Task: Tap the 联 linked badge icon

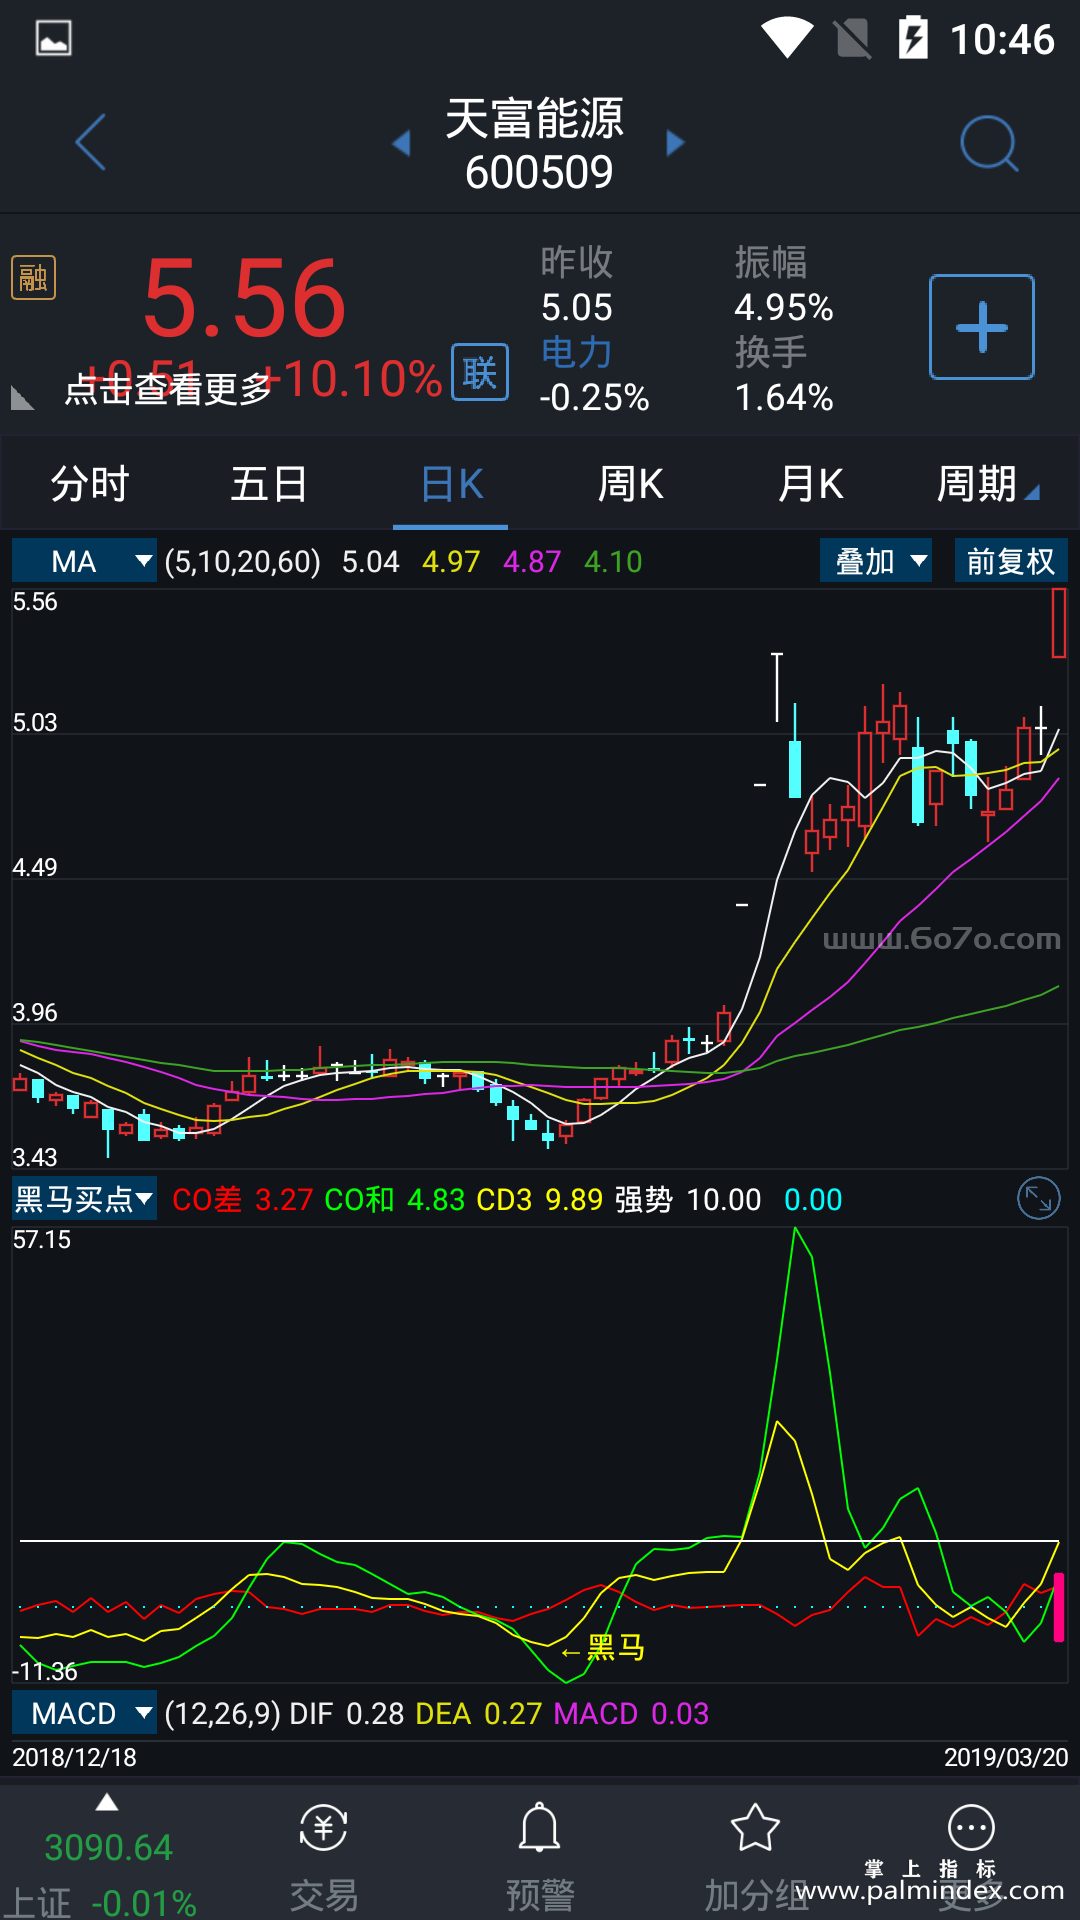Action: pos(480,372)
